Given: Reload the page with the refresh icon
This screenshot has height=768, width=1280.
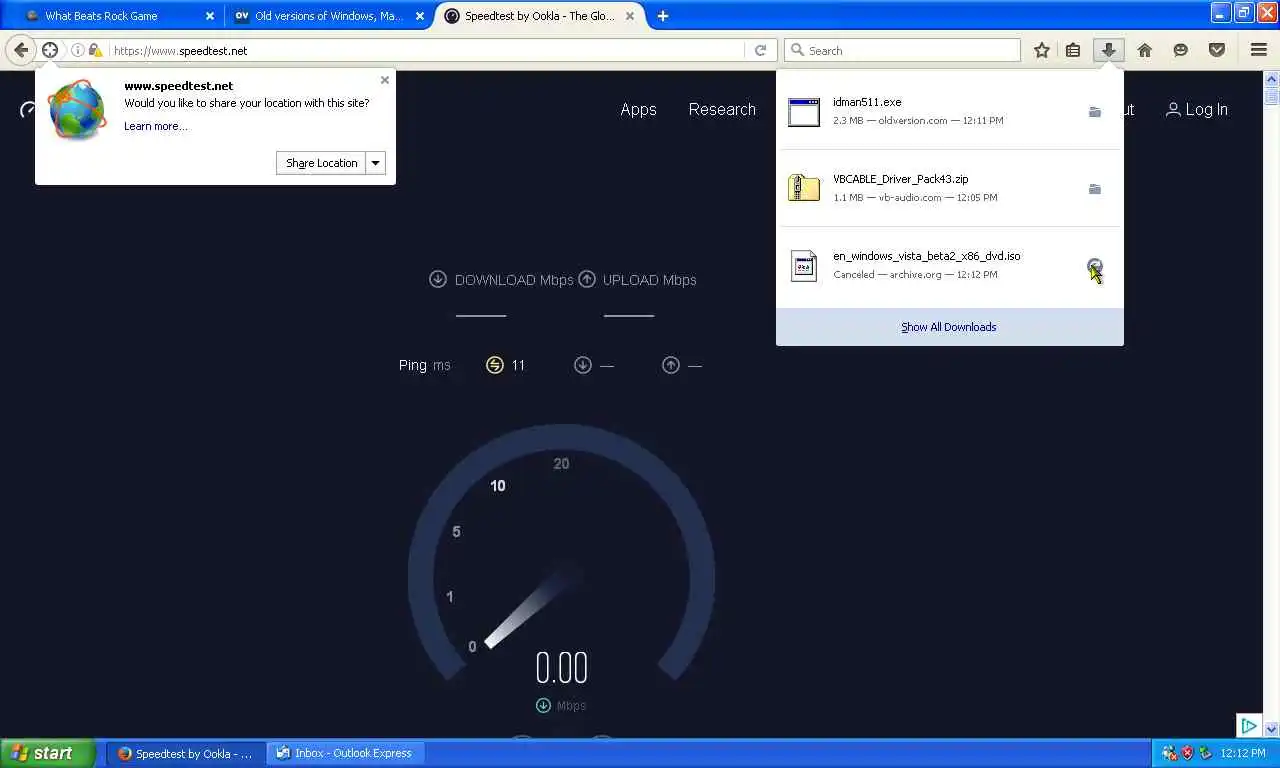Looking at the screenshot, I should pyautogui.click(x=760, y=50).
